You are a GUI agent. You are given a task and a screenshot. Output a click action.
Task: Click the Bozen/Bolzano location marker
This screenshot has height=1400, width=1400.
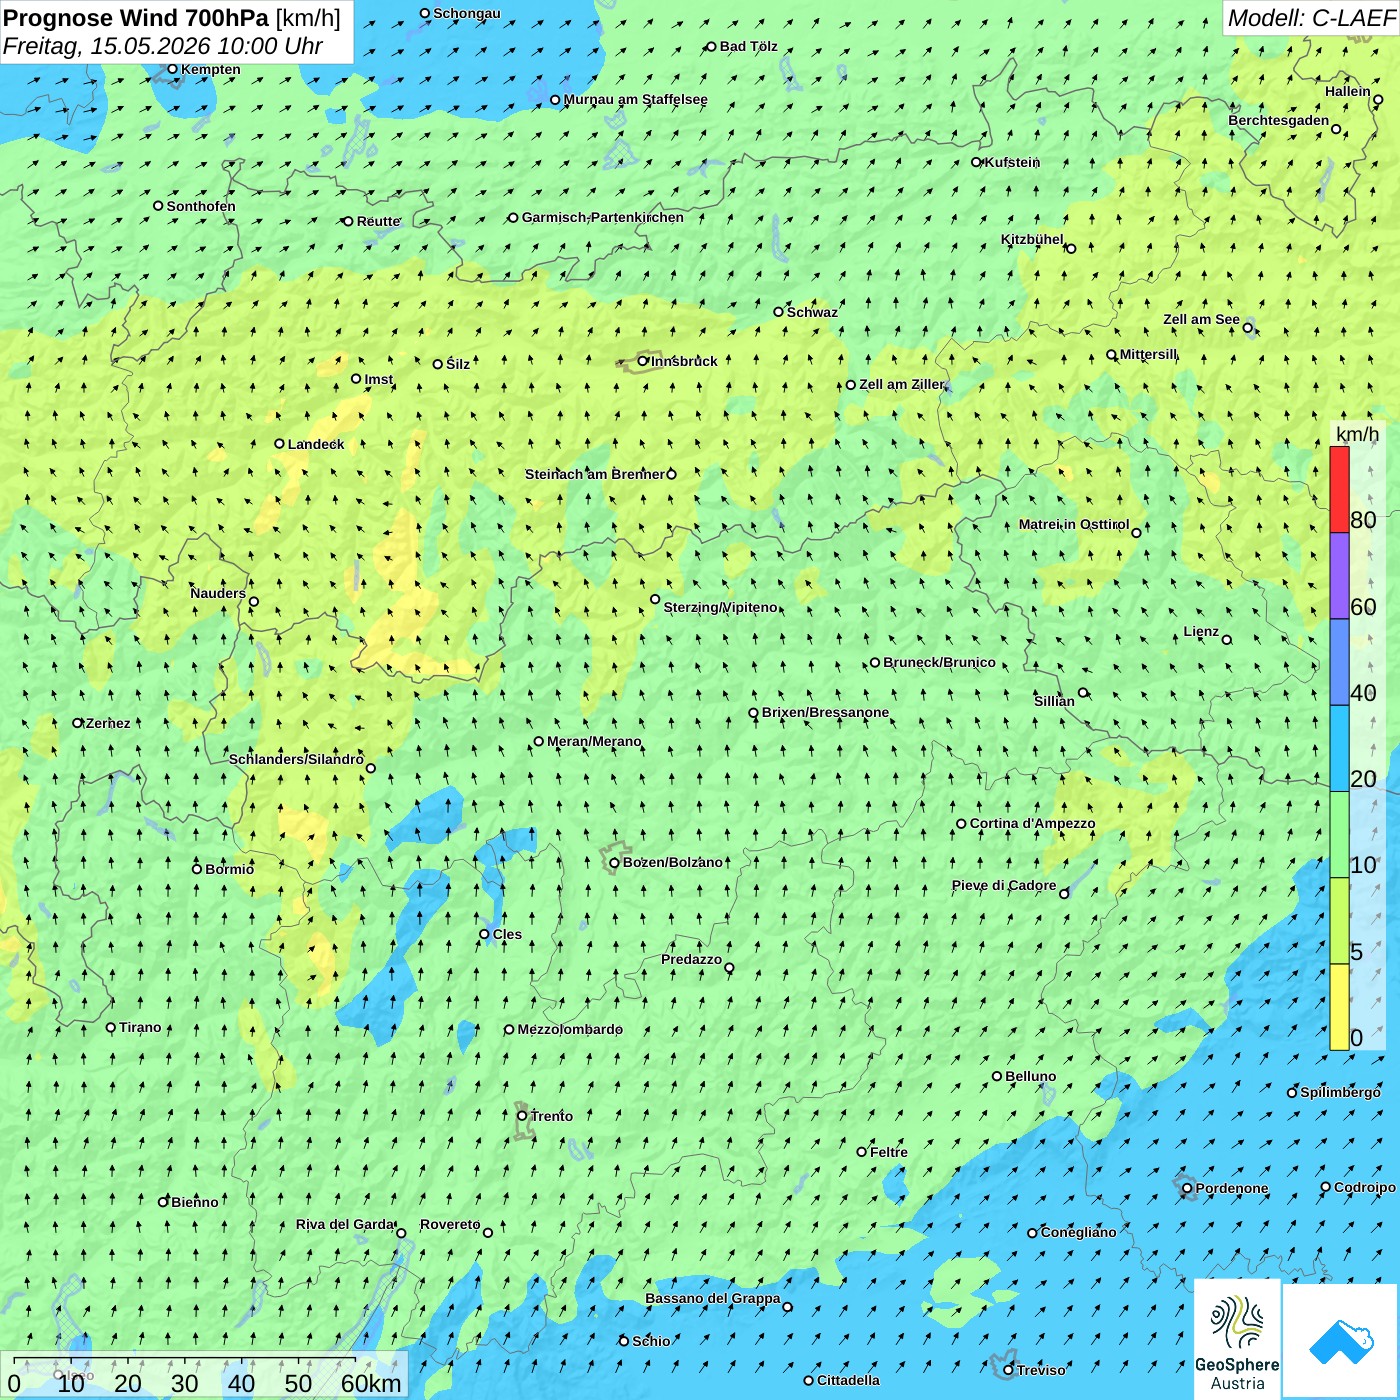614,862
